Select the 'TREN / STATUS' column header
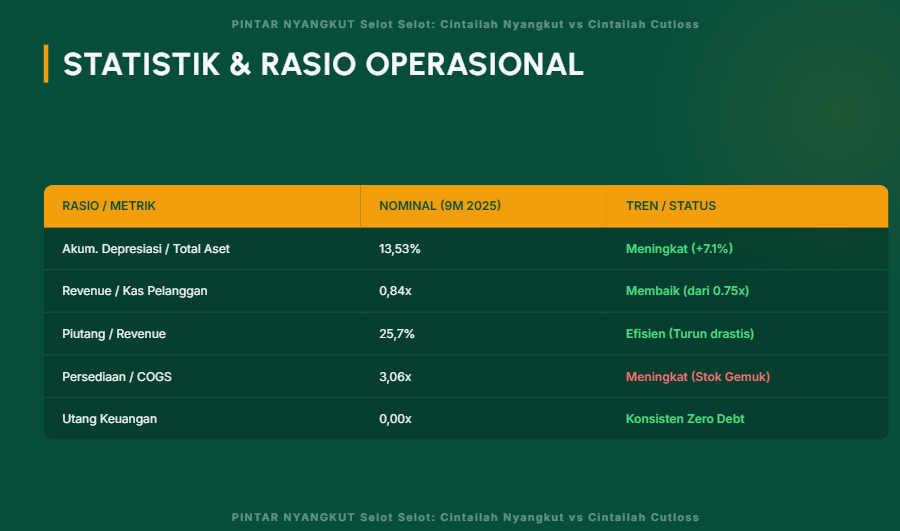The height and width of the screenshot is (531, 900). coord(671,206)
